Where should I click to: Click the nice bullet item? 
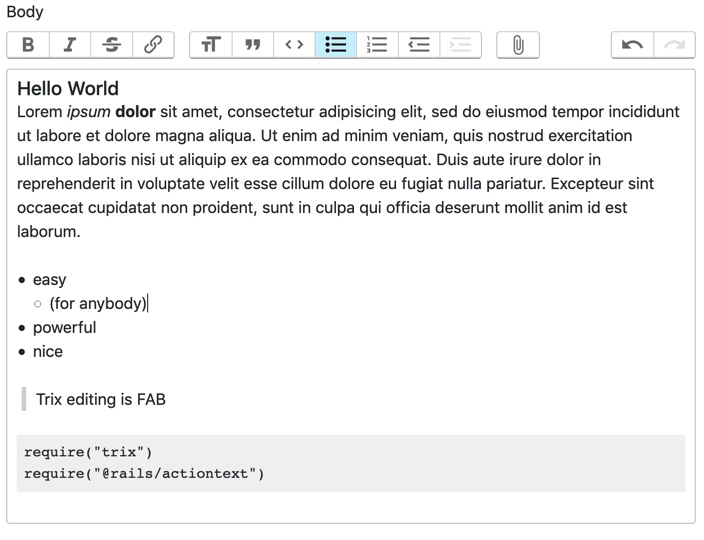click(48, 352)
